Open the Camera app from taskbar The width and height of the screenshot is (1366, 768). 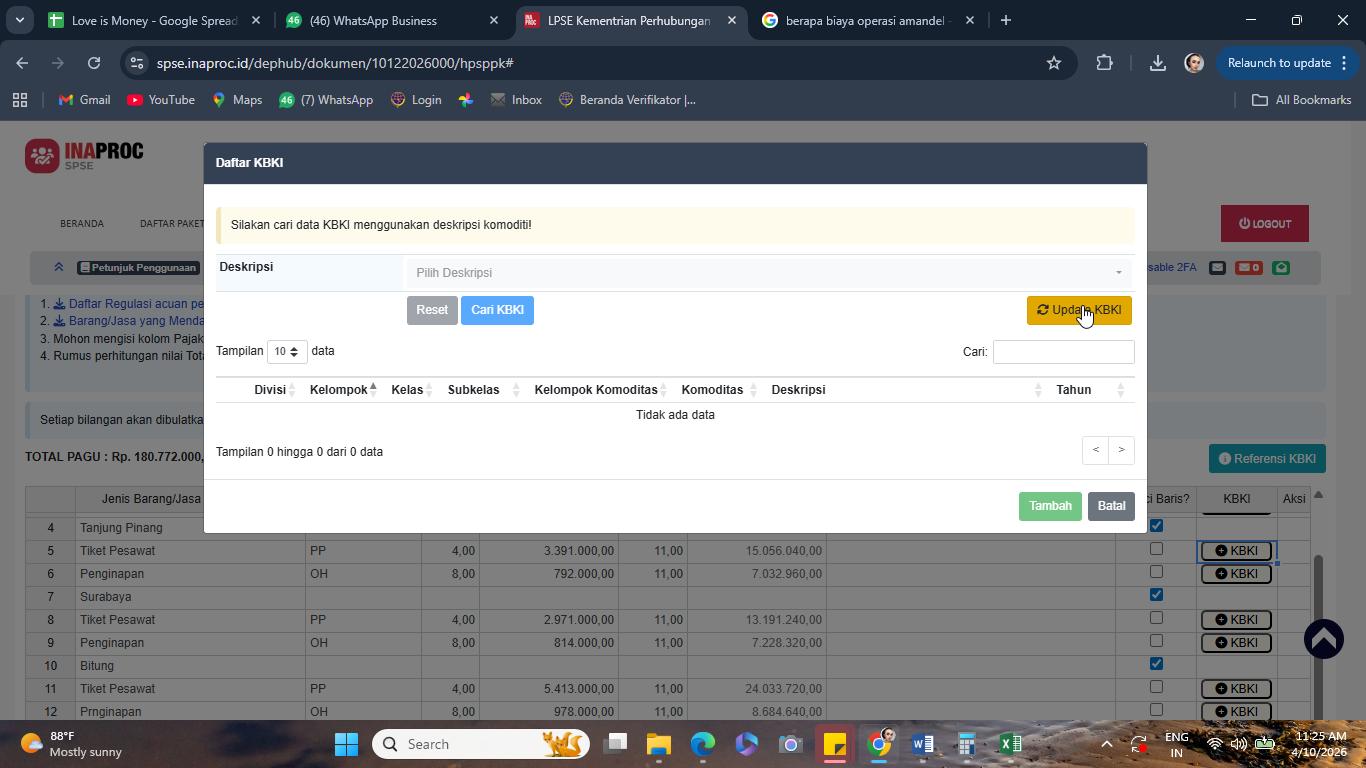[x=791, y=744]
